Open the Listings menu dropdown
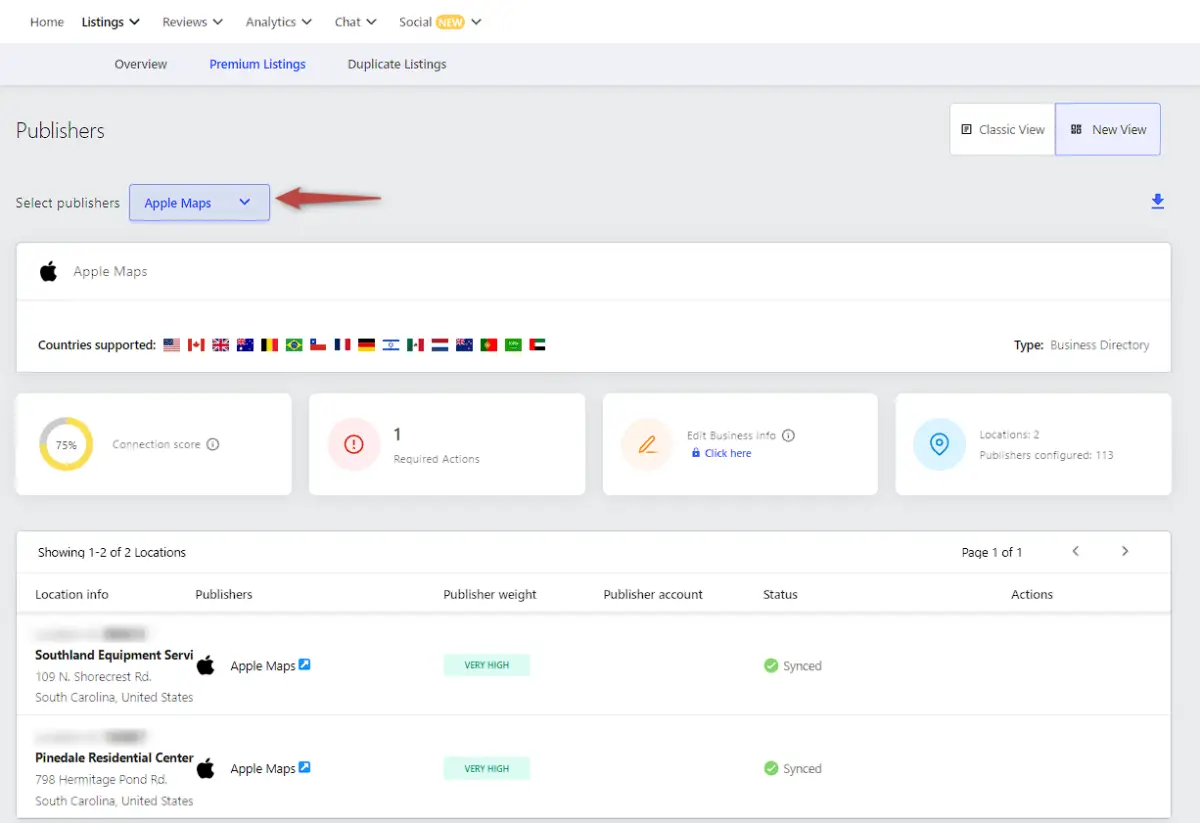The image size is (1200, 823). click(x=110, y=22)
